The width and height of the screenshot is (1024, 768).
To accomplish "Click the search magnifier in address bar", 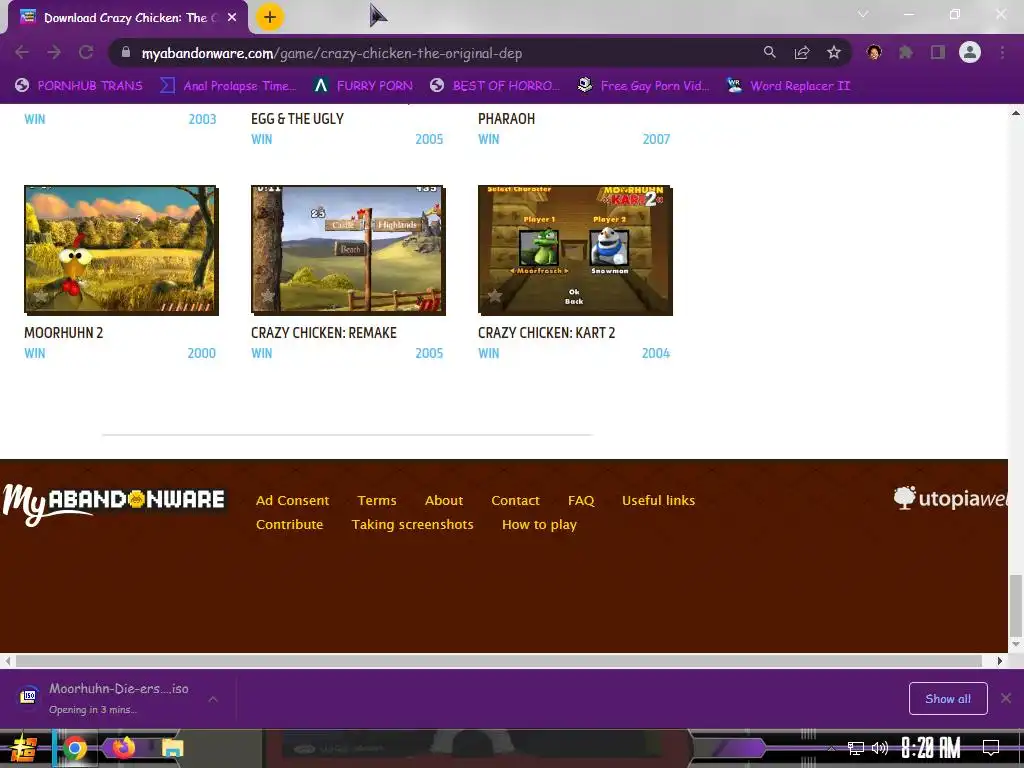I will pos(769,52).
